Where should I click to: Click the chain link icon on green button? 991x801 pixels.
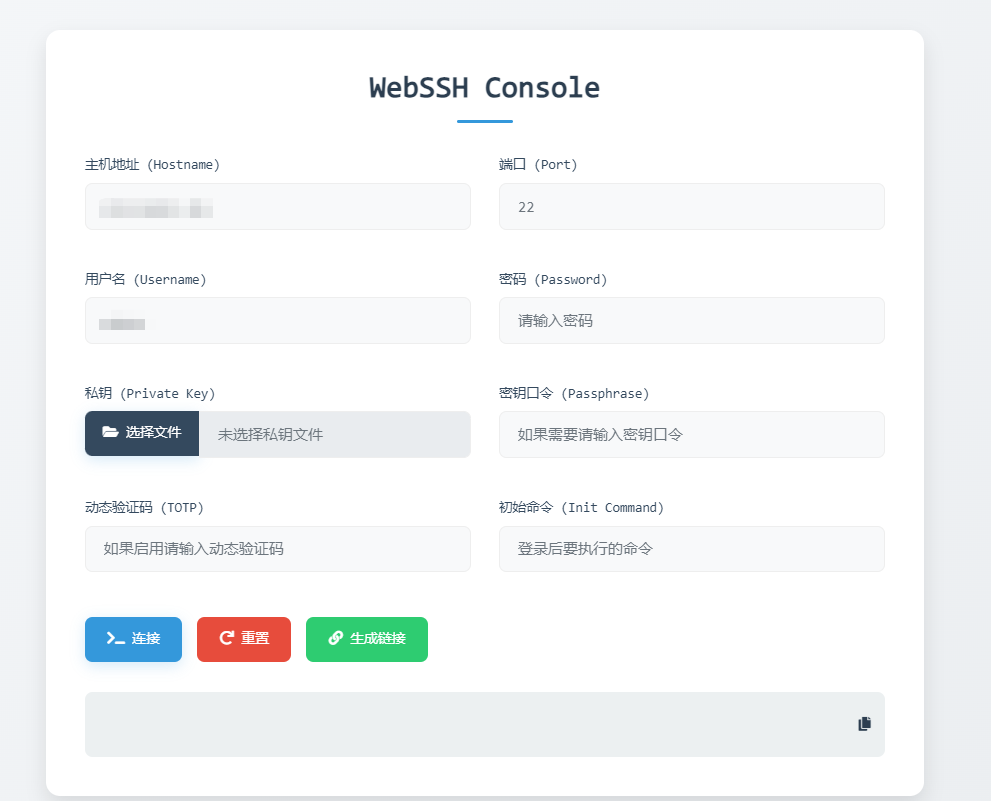(336, 639)
